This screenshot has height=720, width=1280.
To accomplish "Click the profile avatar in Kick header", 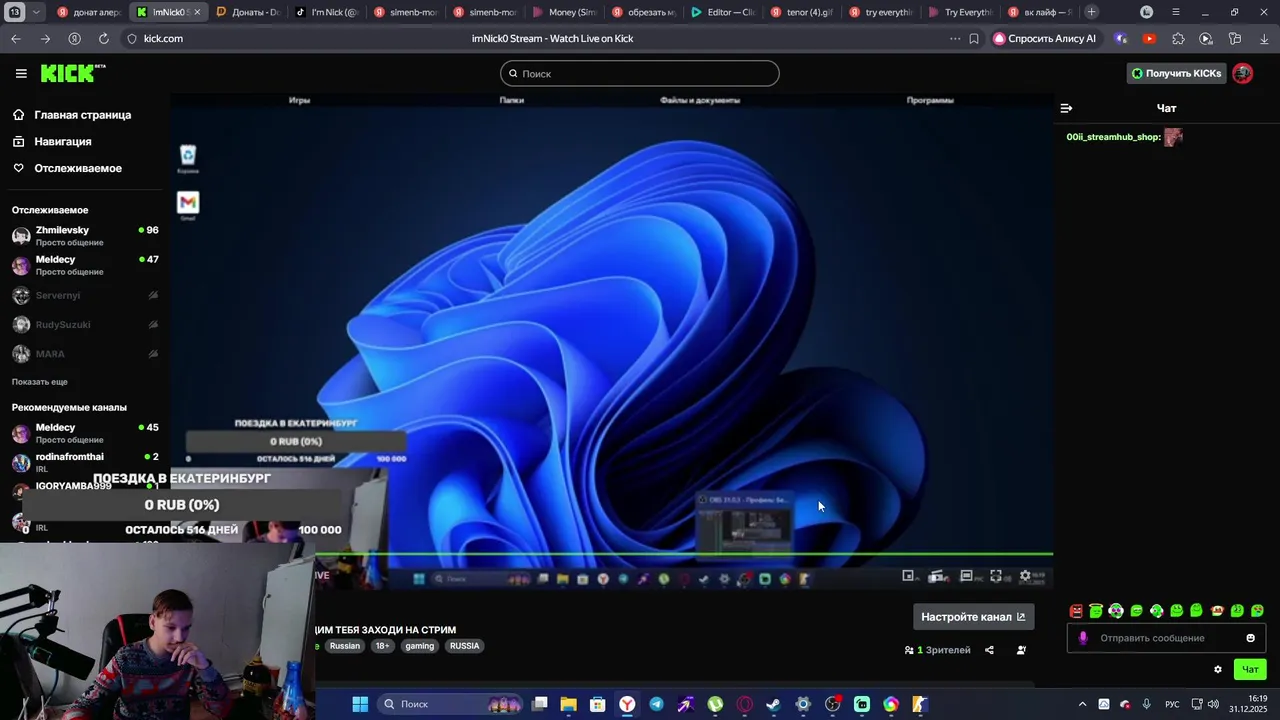I will coord(1243,73).
